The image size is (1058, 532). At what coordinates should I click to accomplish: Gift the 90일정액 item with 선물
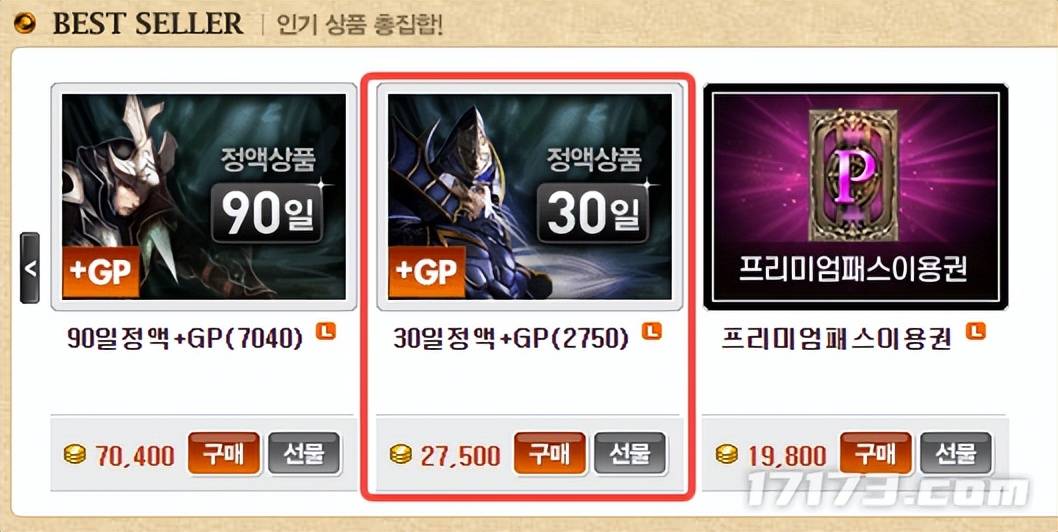[x=304, y=454]
